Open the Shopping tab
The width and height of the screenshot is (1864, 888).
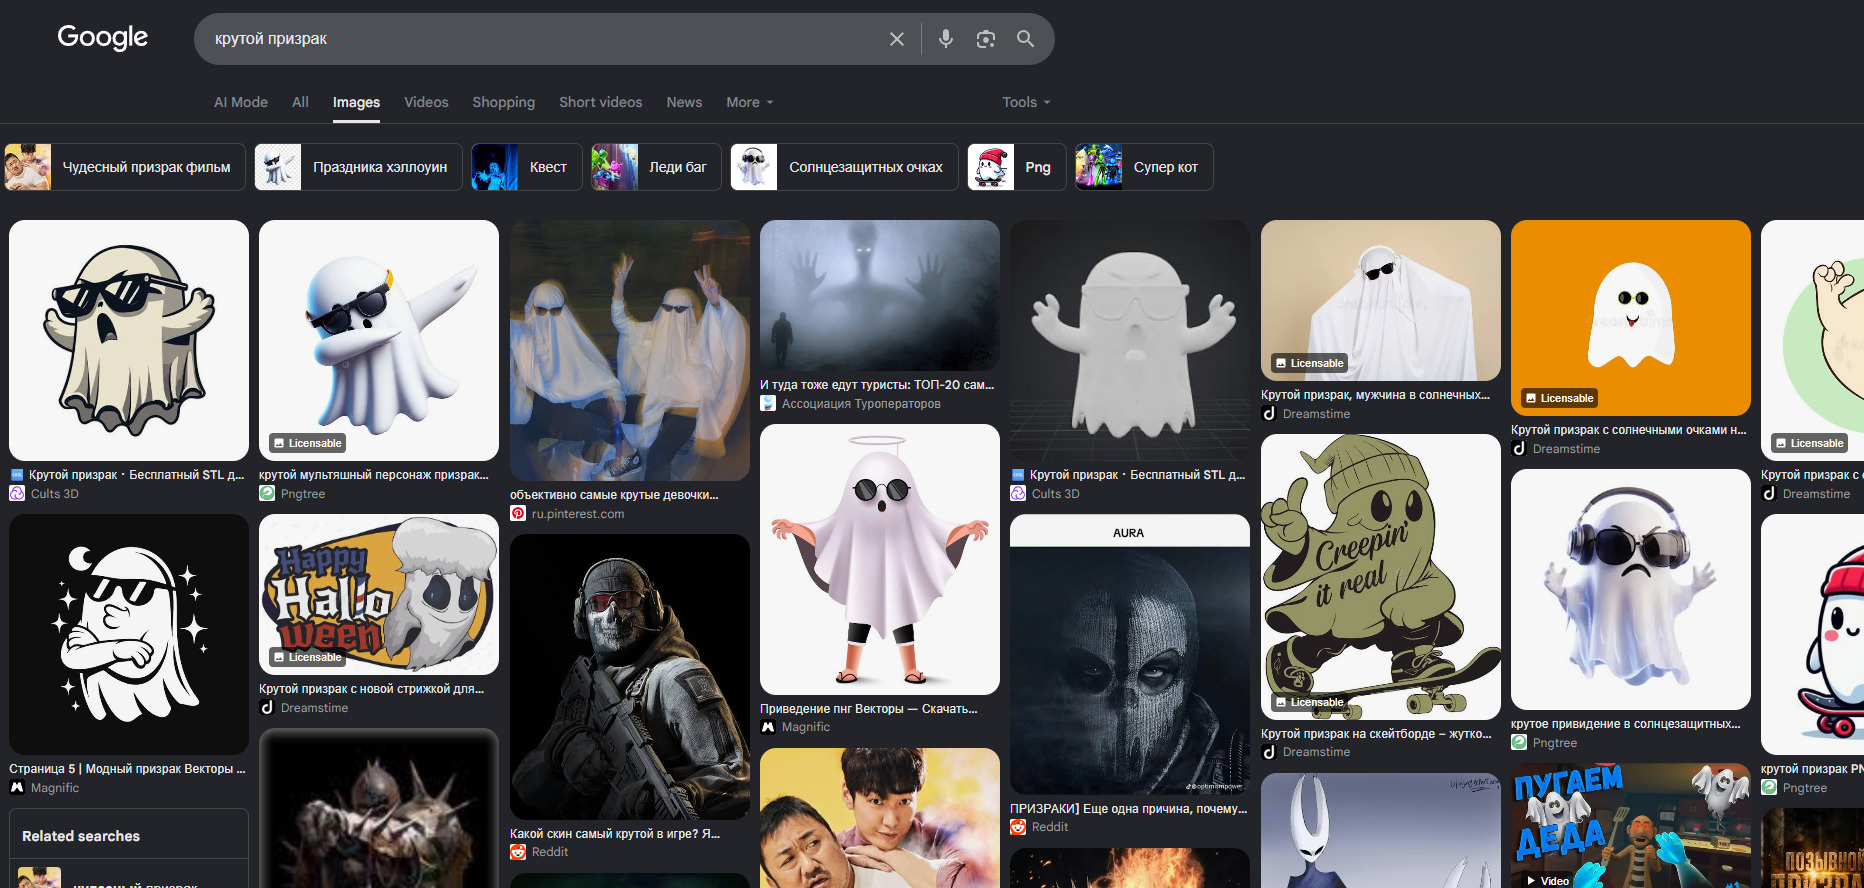pos(503,102)
